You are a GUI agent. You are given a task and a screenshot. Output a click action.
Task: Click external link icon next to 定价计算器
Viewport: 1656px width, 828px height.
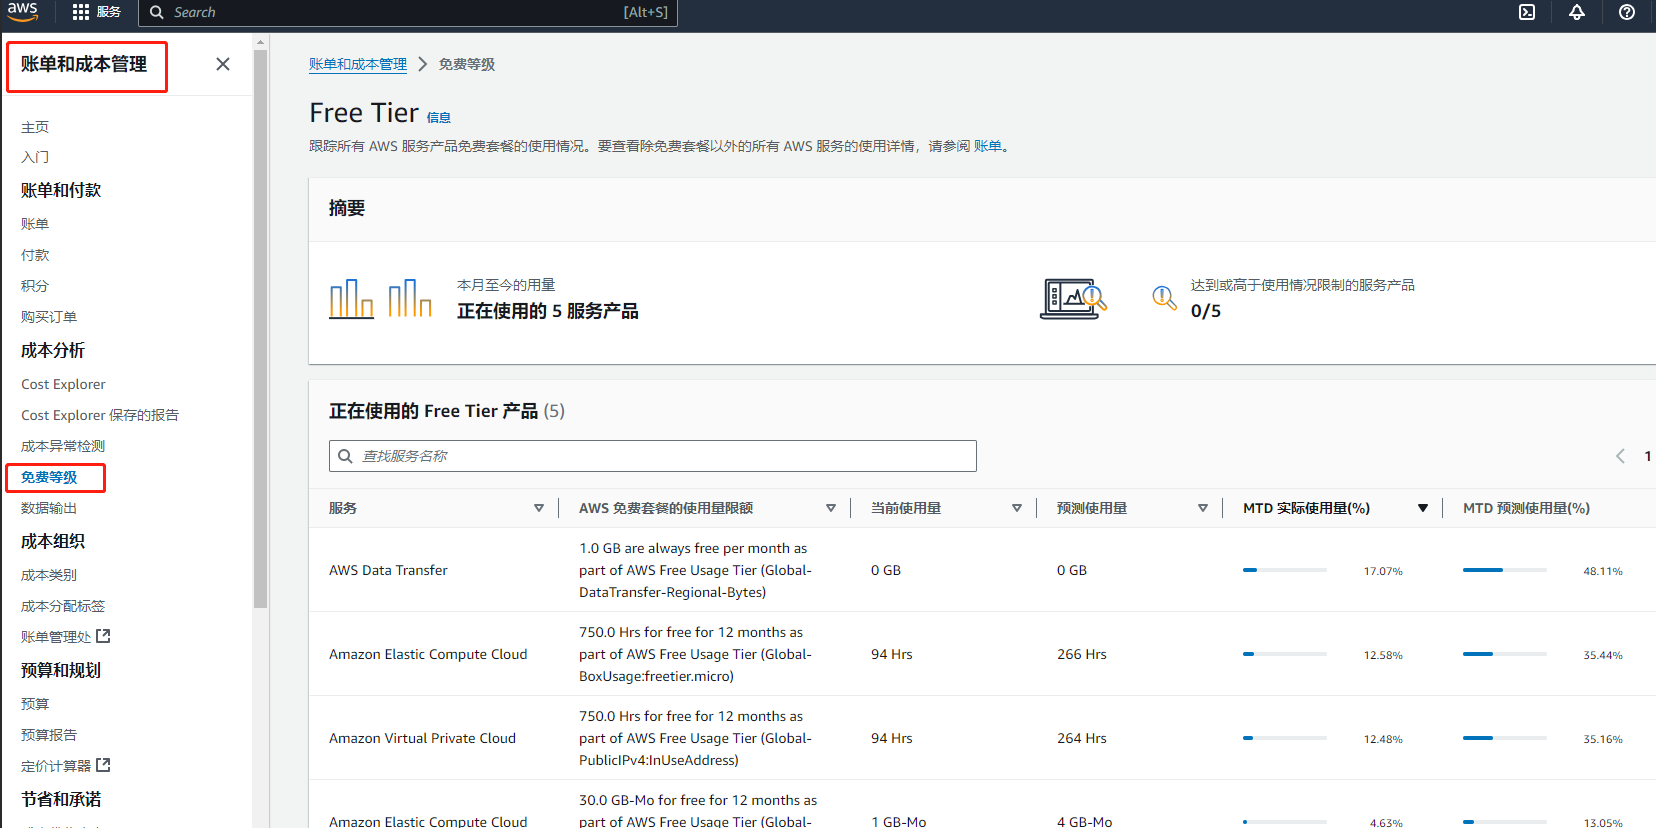click(103, 765)
